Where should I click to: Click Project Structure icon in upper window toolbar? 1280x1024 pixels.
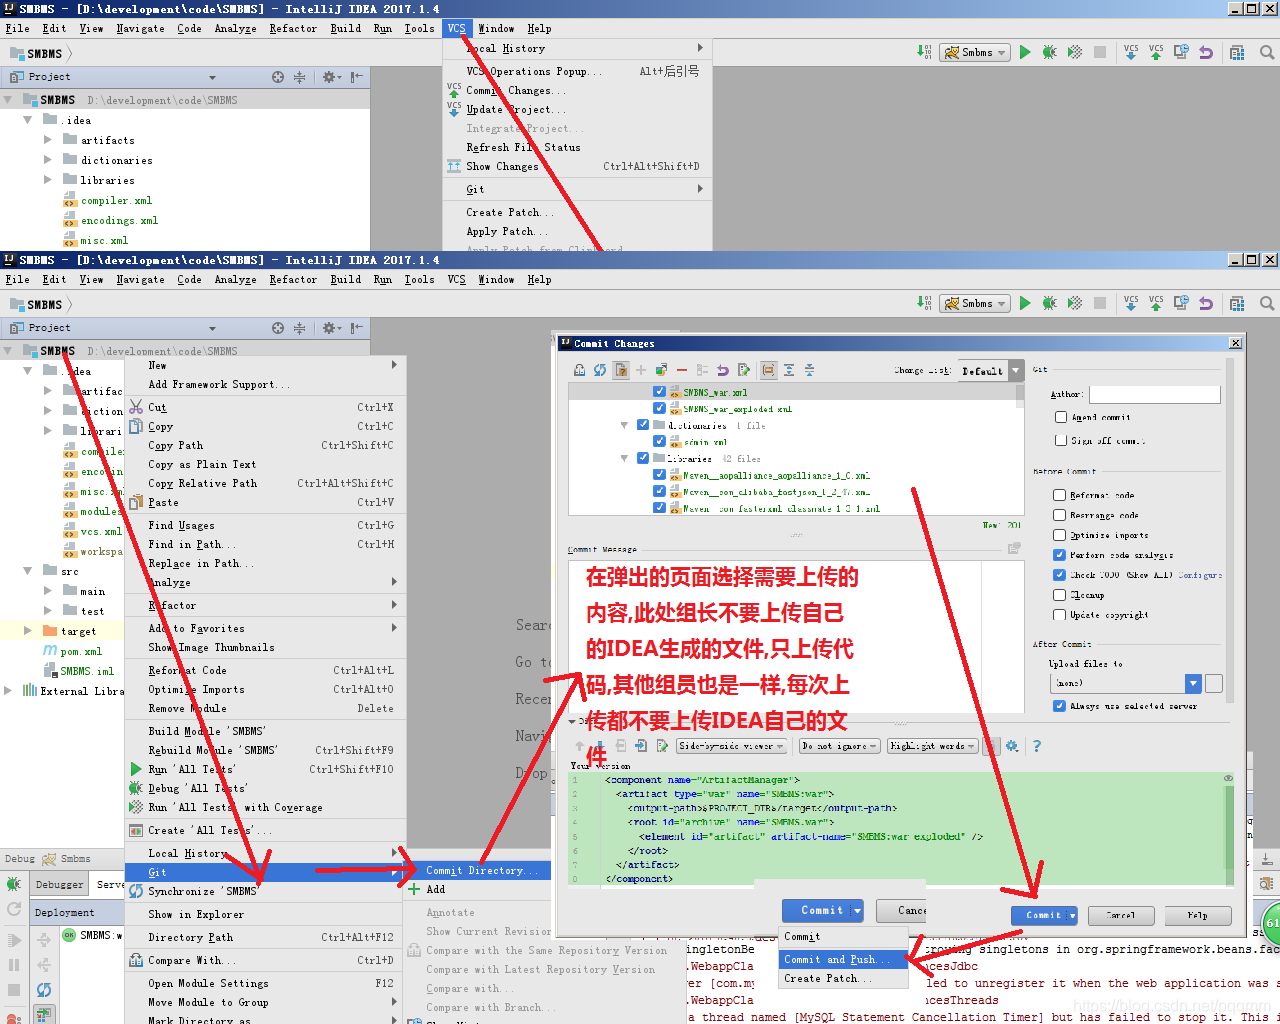[x=1237, y=52]
